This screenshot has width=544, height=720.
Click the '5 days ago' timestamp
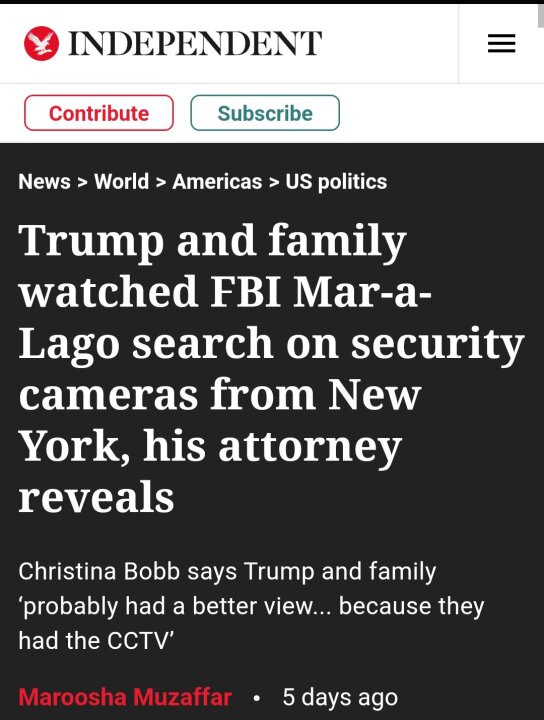pyautogui.click(x=340, y=698)
